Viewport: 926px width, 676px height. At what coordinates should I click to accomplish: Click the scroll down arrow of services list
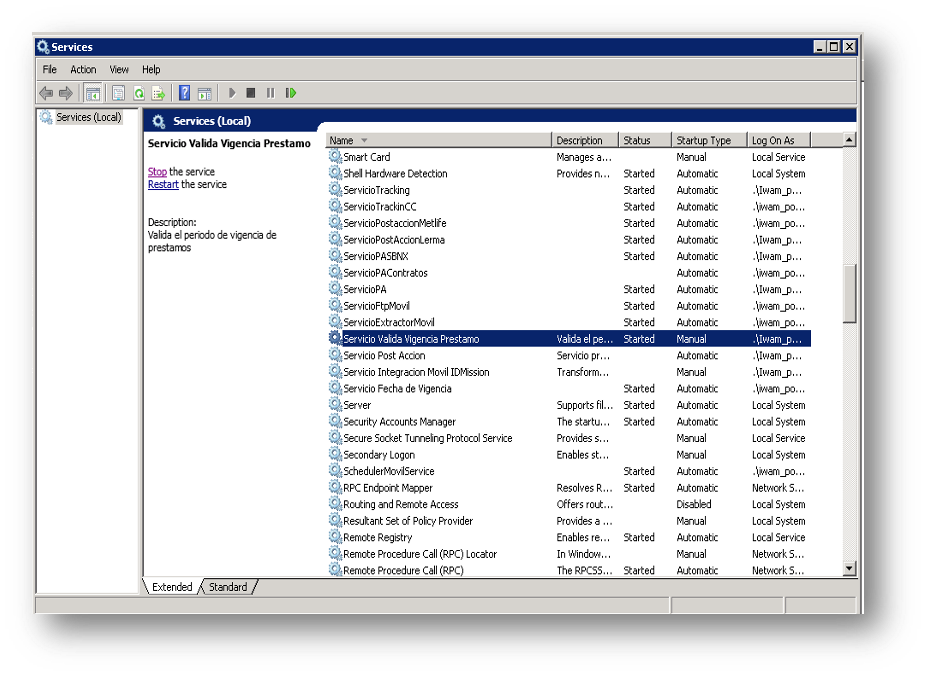pyautogui.click(x=849, y=569)
